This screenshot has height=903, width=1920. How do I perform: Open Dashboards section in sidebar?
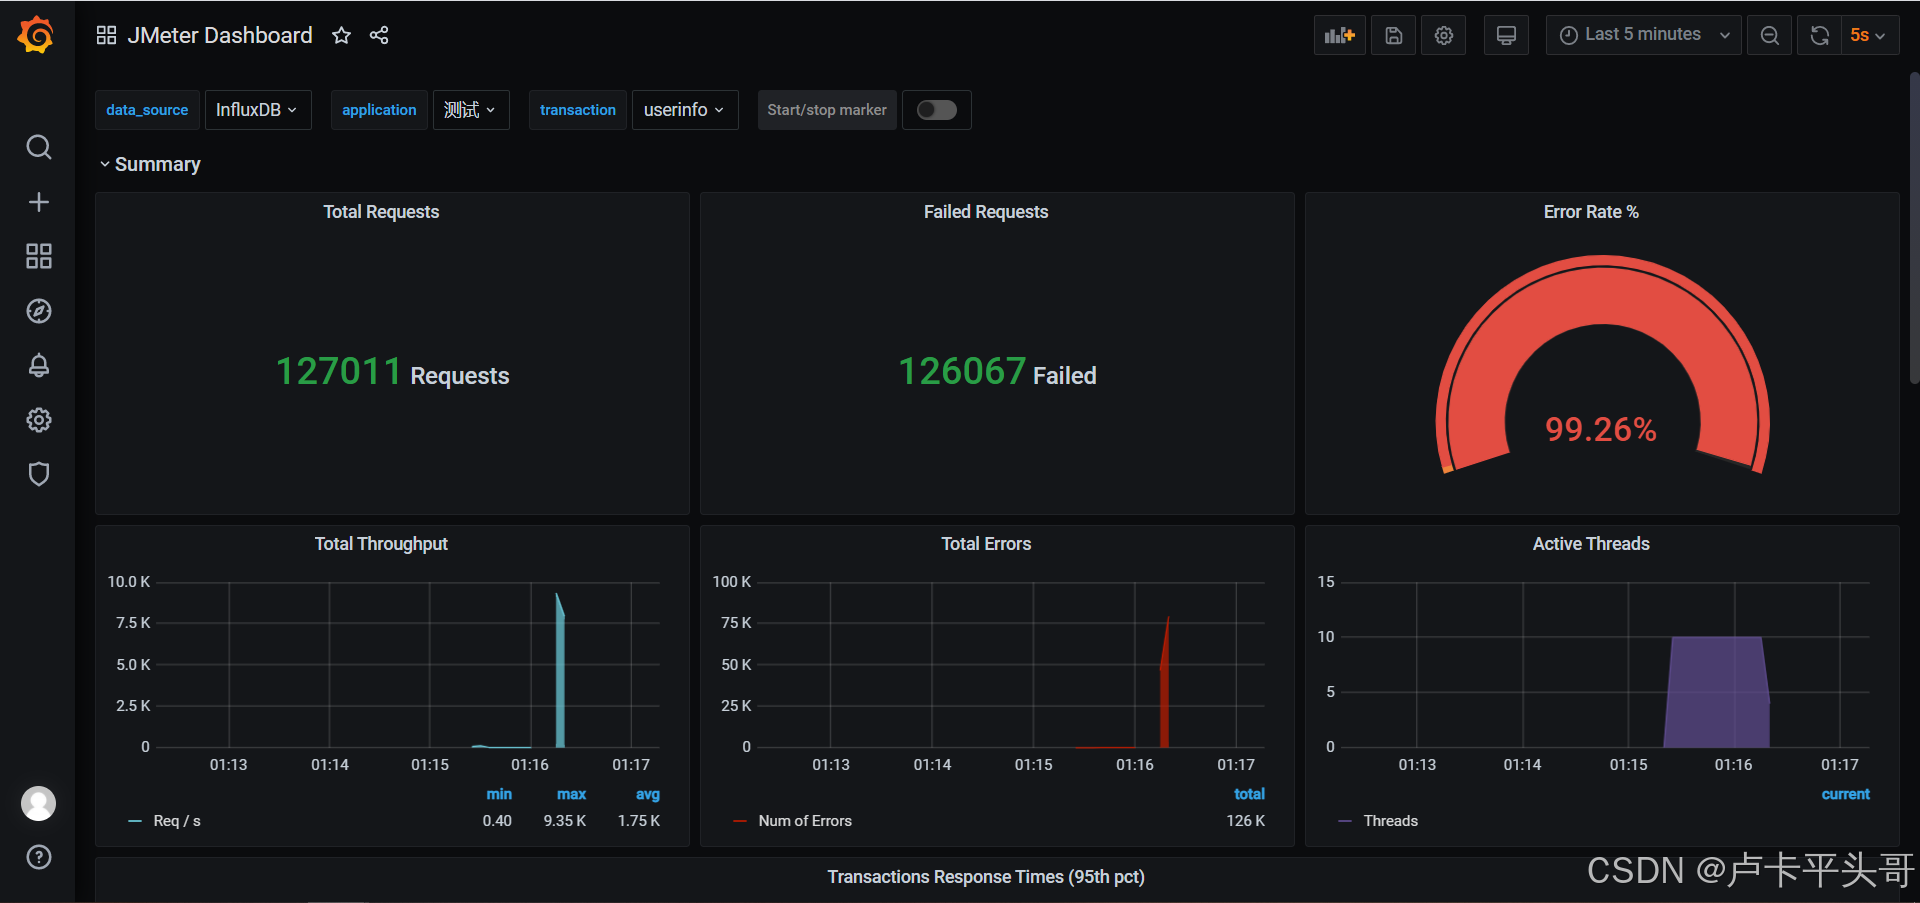pyautogui.click(x=38, y=256)
